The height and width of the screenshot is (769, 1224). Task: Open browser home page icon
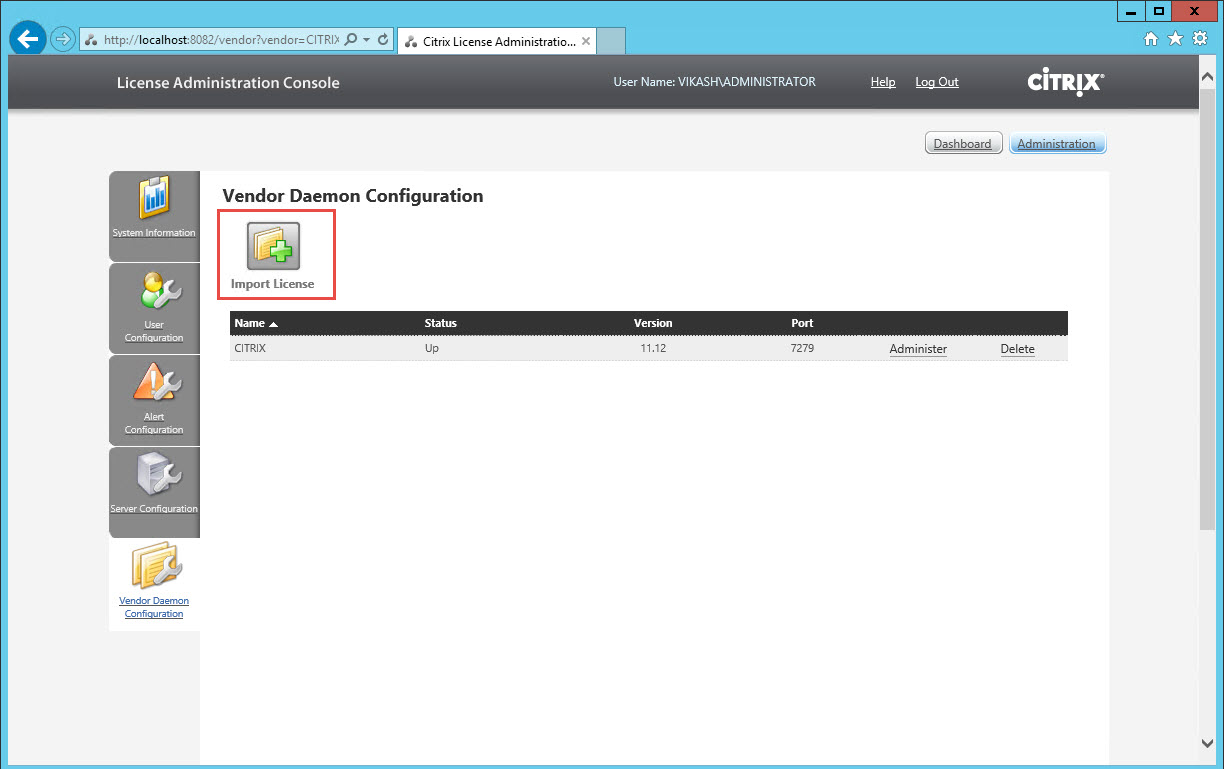click(1152, 39)
